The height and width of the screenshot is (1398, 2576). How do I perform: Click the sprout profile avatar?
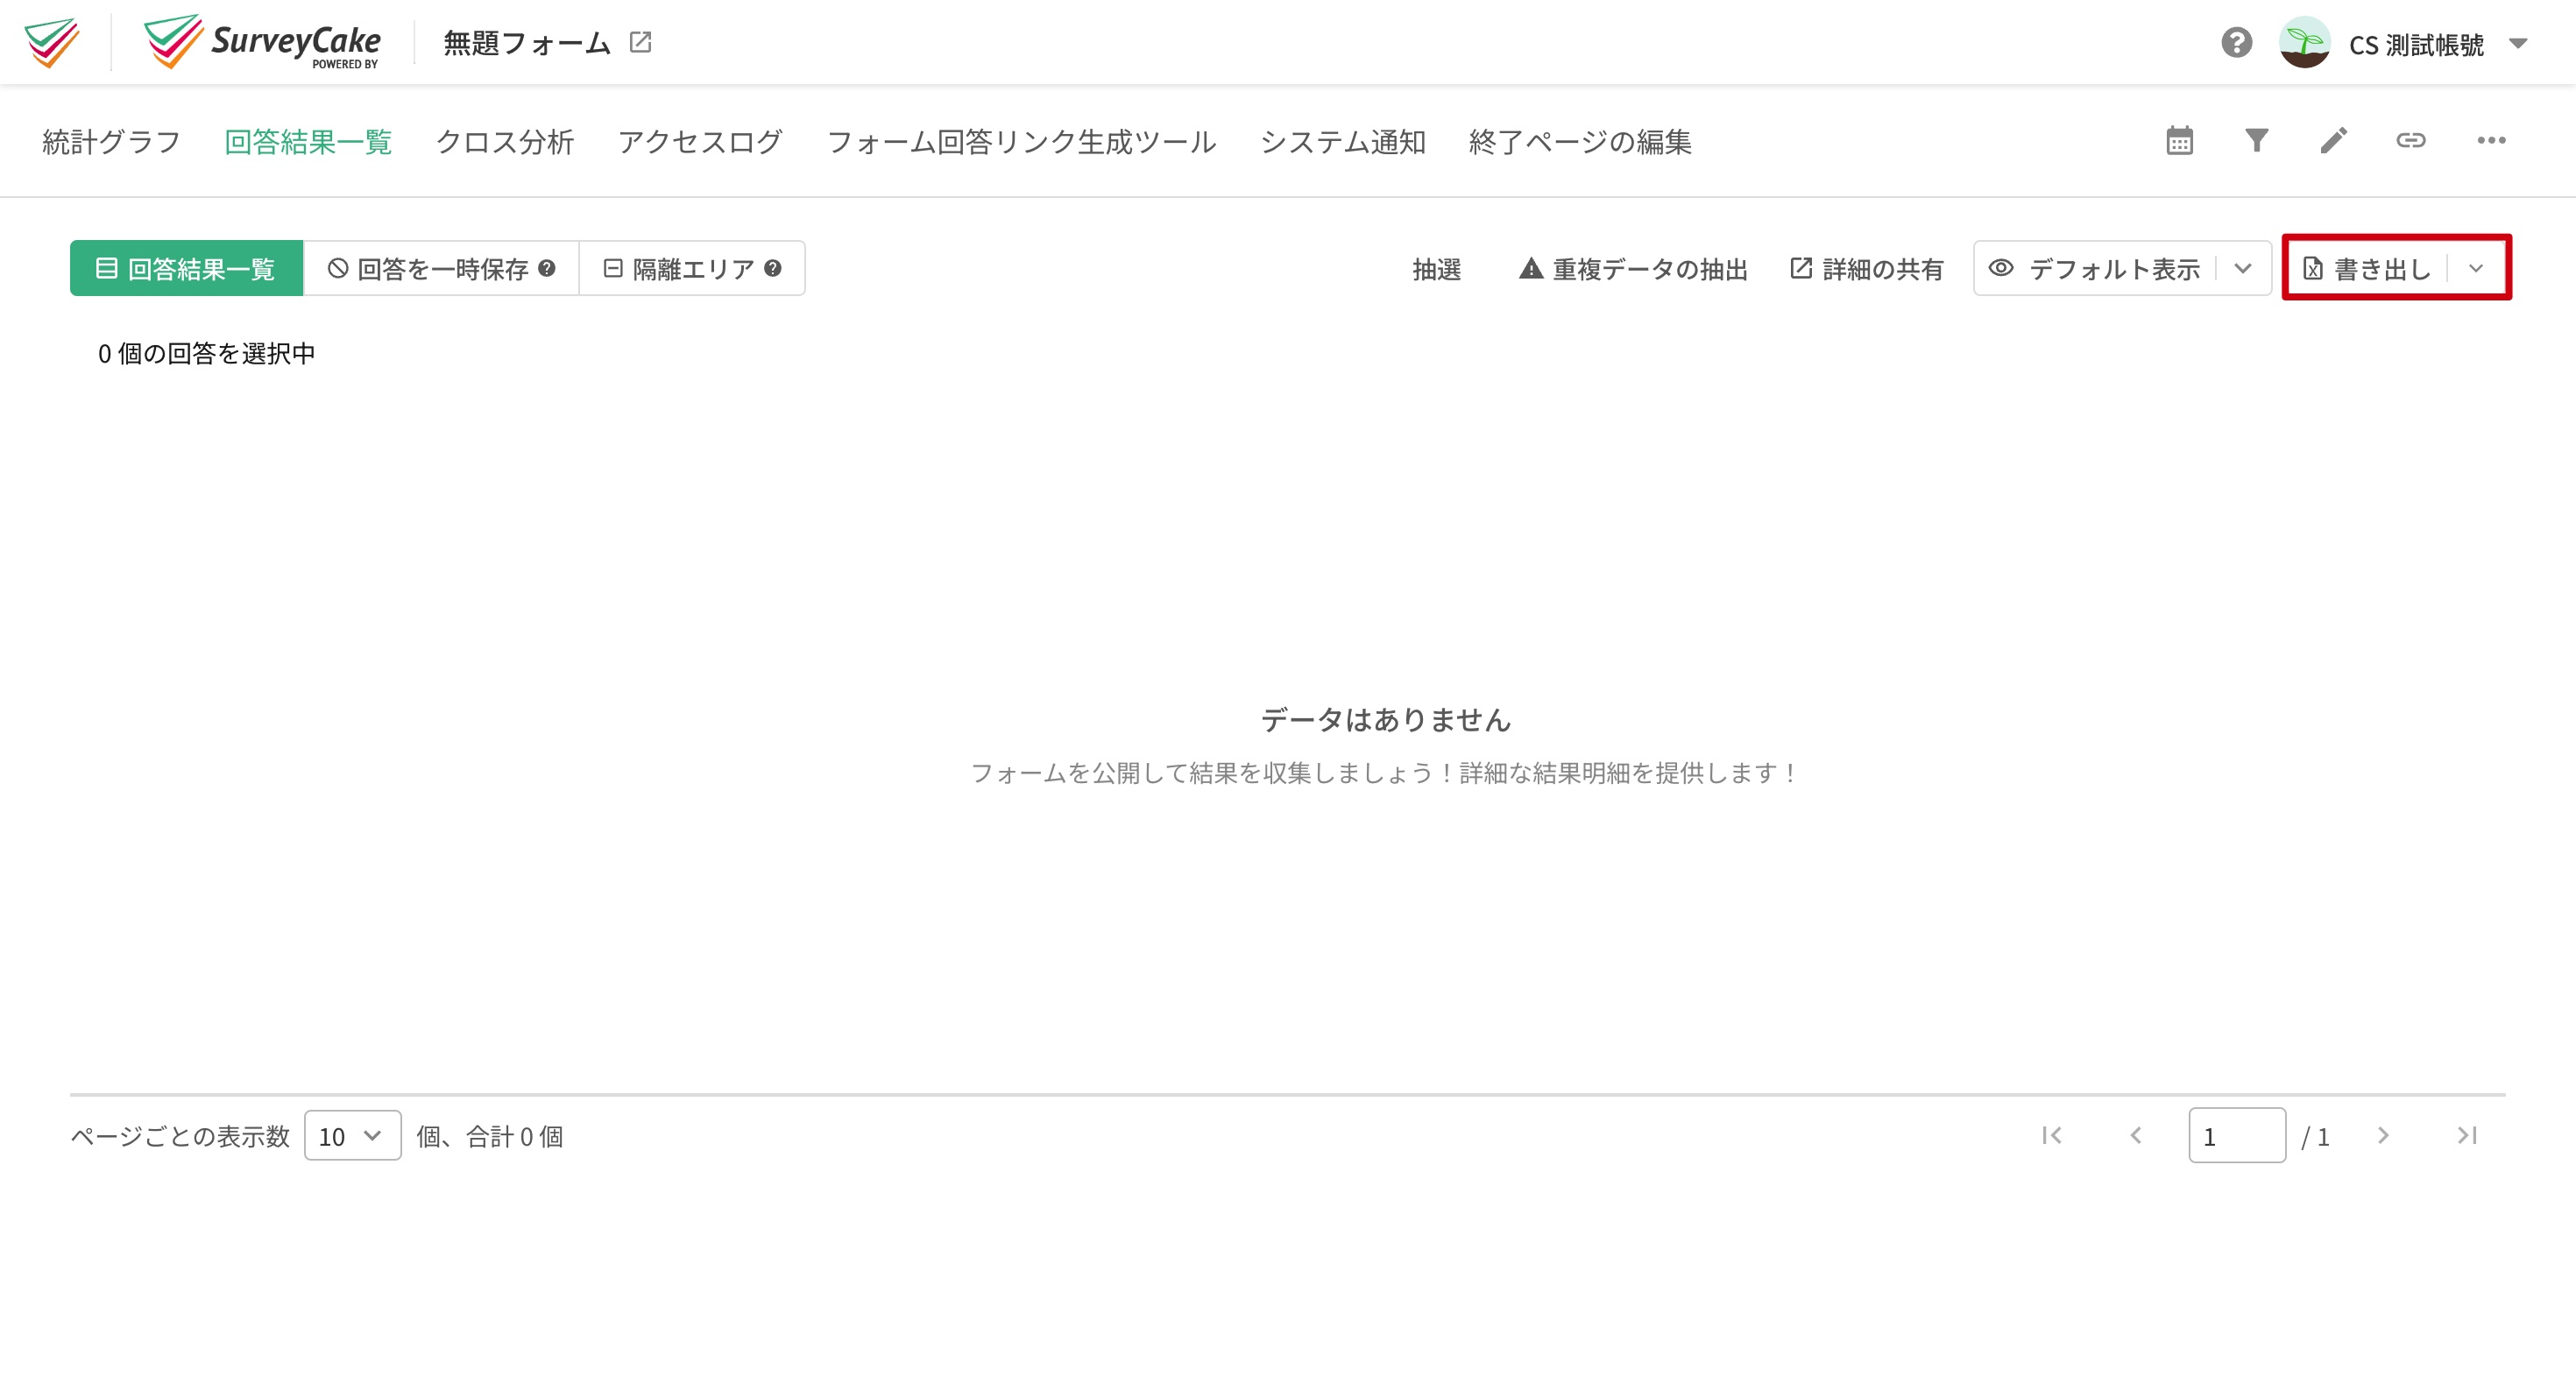tap(2305, 43)
